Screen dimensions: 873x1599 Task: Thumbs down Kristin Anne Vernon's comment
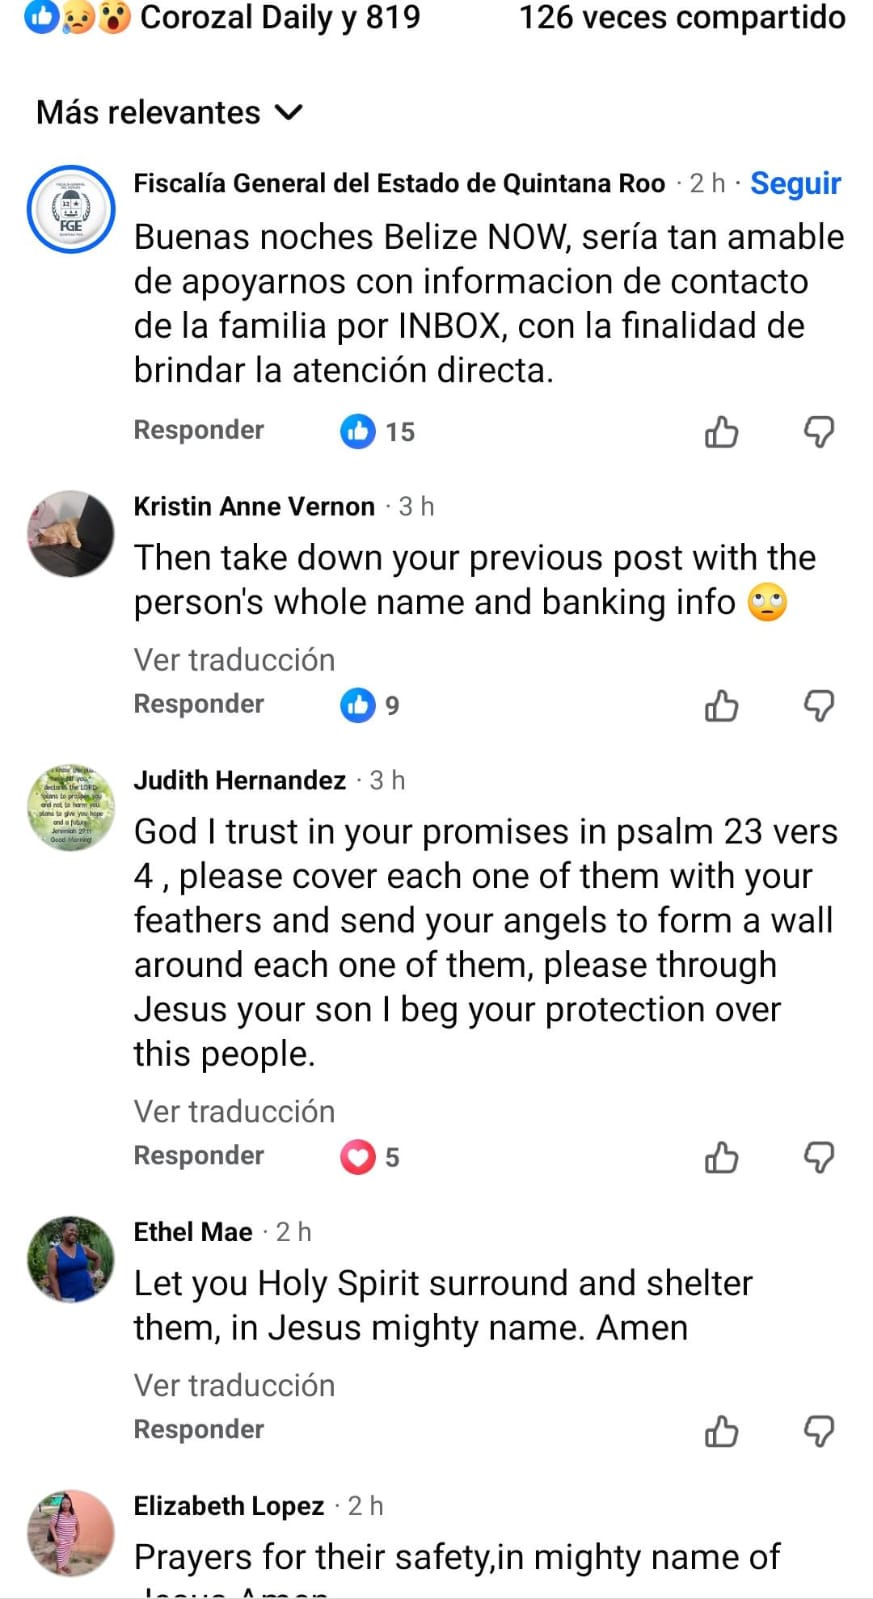click(x=819, y=706)
